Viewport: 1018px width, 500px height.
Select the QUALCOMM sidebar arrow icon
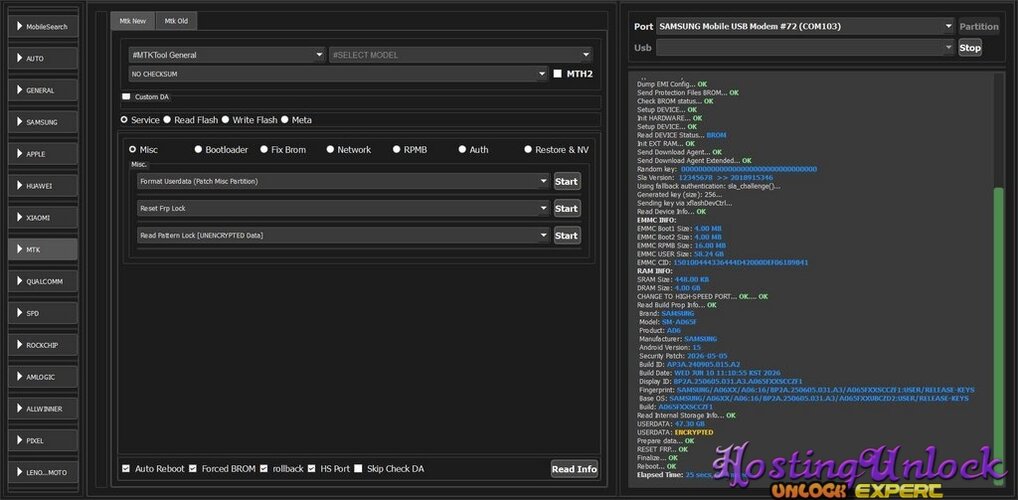[19, 281]
